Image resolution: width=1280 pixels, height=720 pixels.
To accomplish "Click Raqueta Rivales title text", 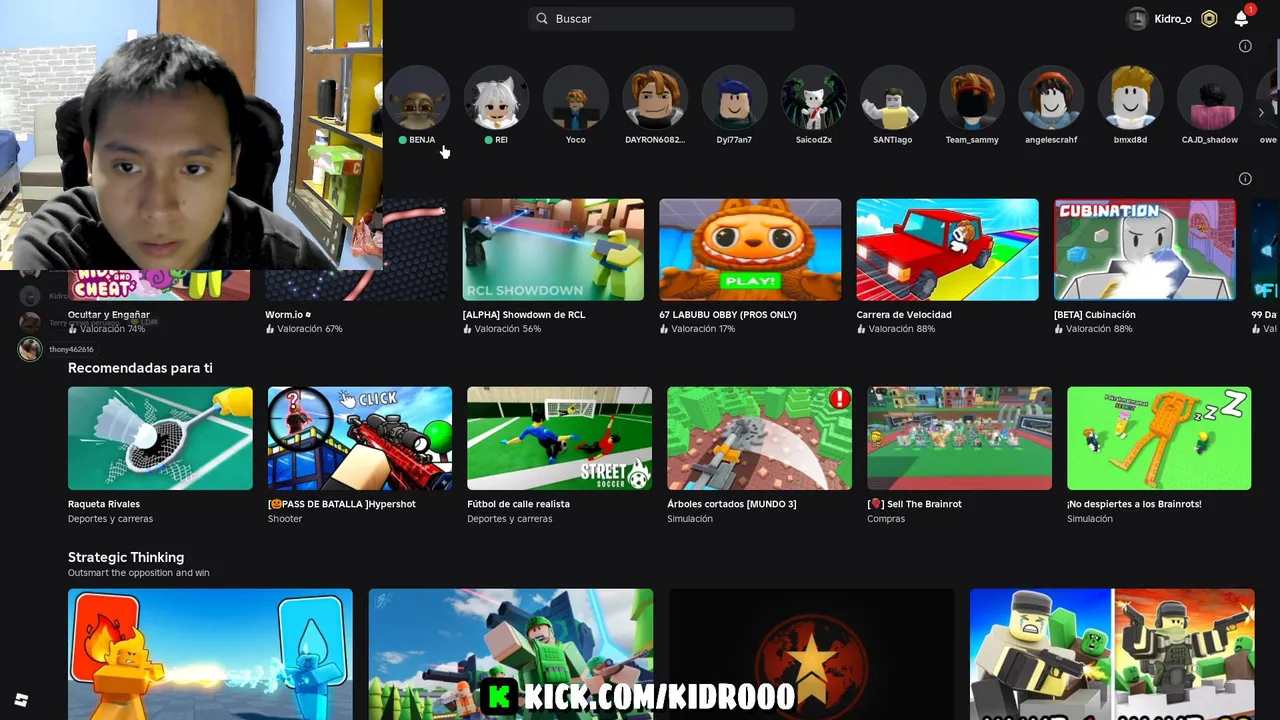I will click(x=104, y=504).
